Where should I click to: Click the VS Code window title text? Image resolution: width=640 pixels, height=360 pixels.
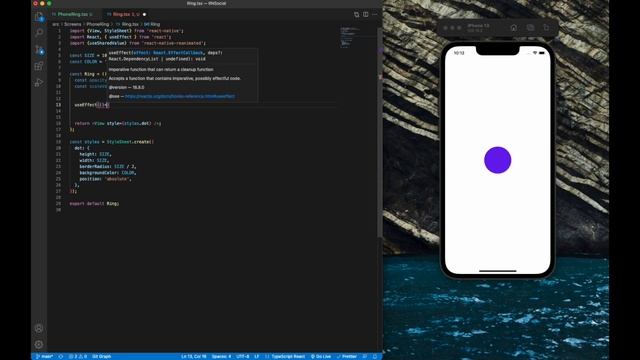point(206,3)
